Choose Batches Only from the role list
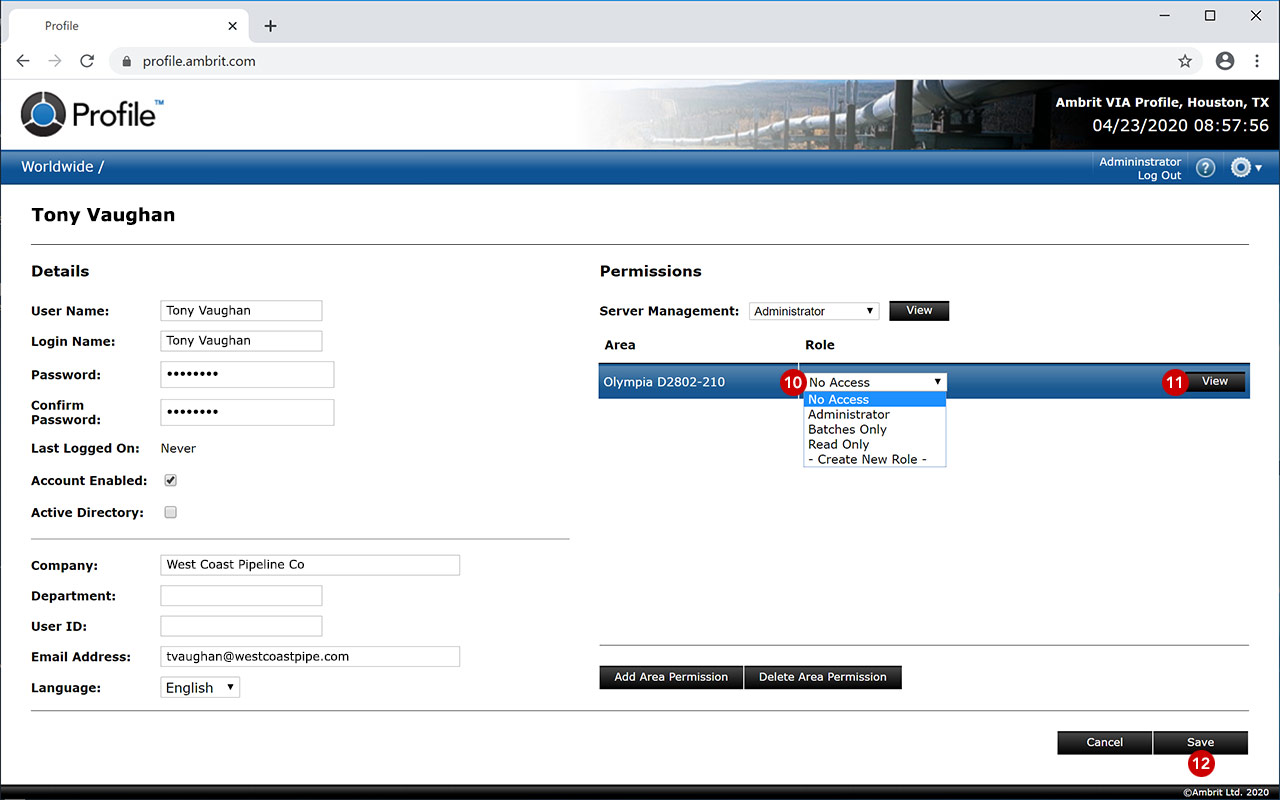 tap(847, 429)
